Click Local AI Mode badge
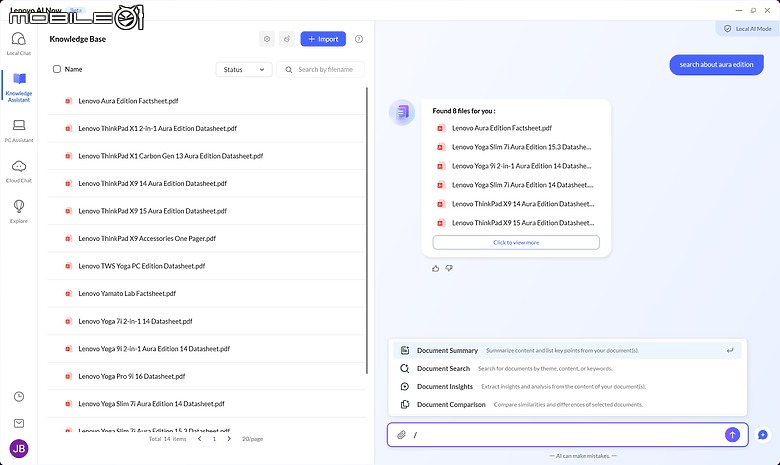 748,29
